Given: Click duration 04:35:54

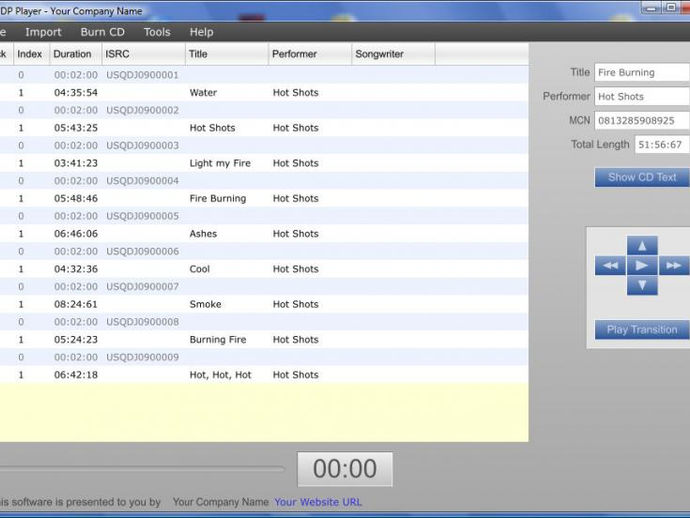Looking at the screenshot, I should [x=76, y=93].
